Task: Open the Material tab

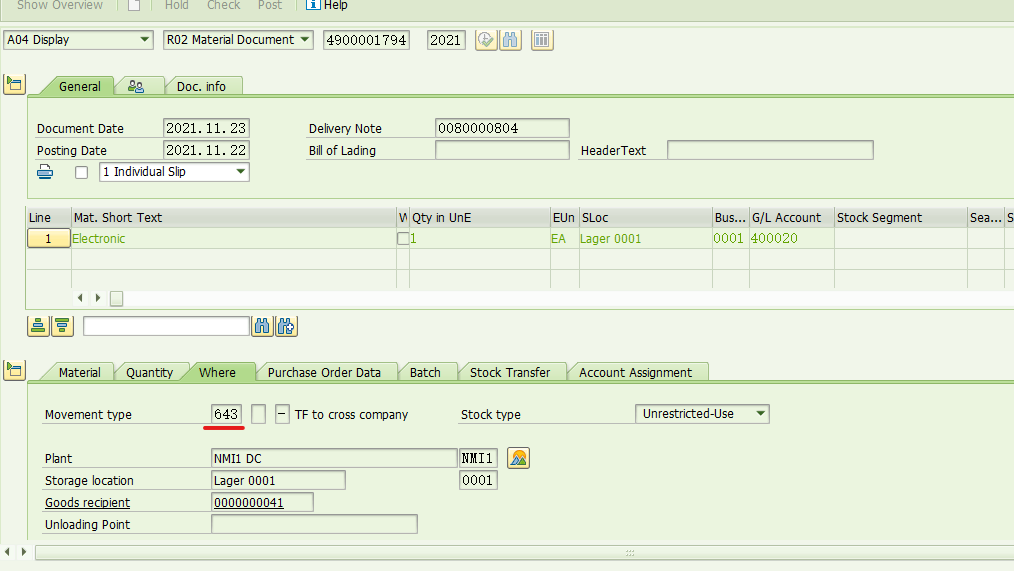Action: (80, 372)
